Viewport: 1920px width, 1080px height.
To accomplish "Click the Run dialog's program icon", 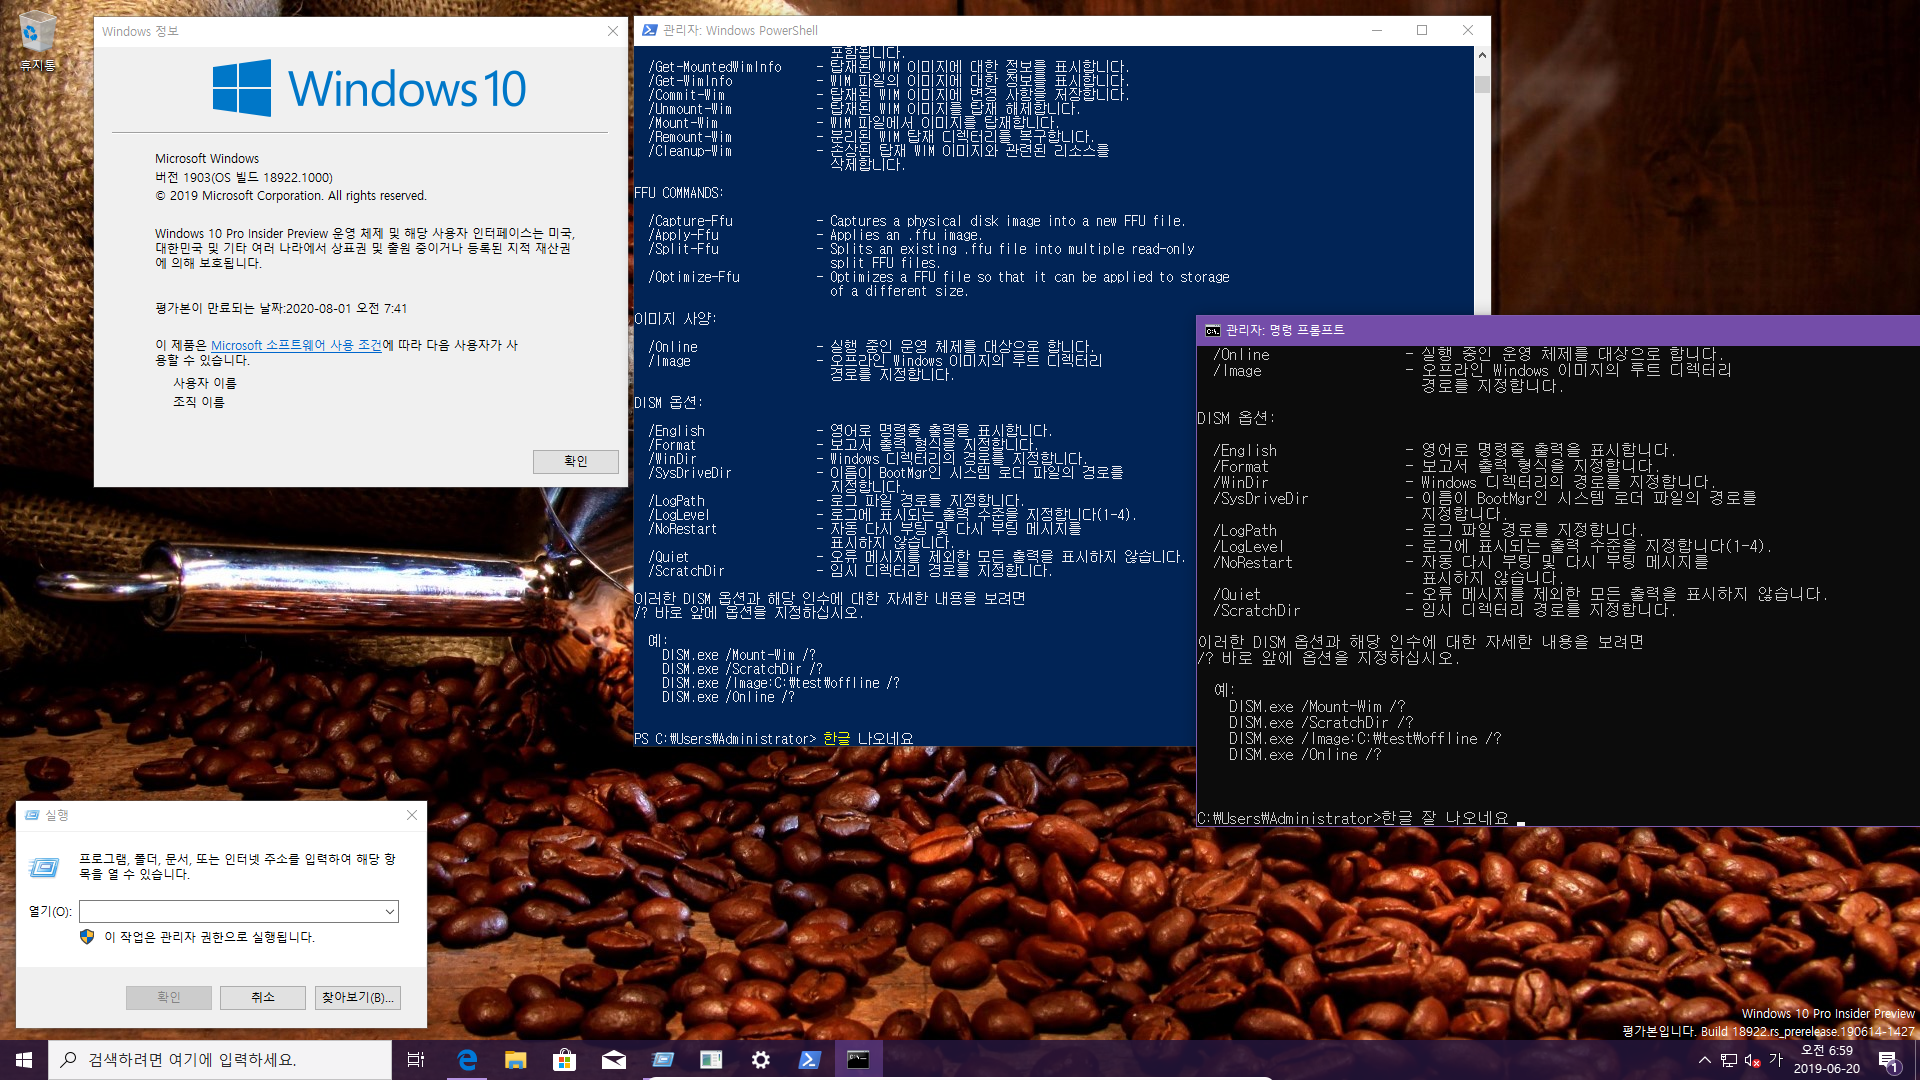I will pyautogui.click(x=44, y=866).
